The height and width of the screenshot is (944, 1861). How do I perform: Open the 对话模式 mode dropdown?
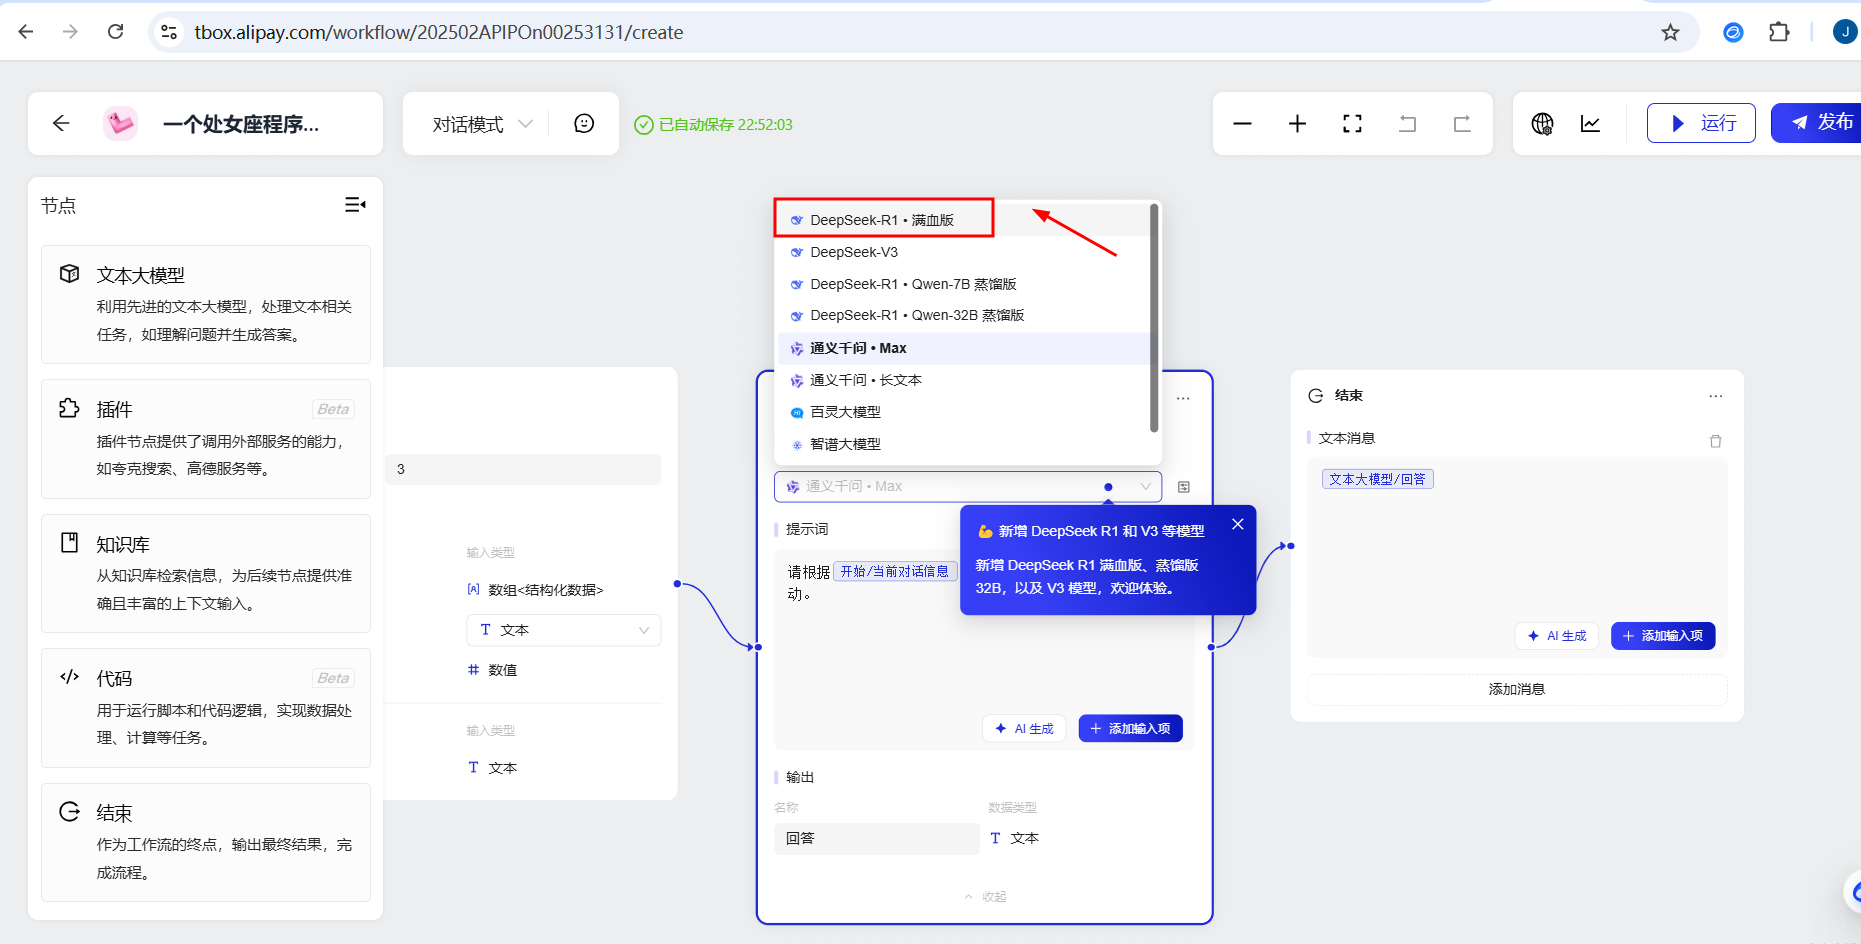tap(483, 124)
